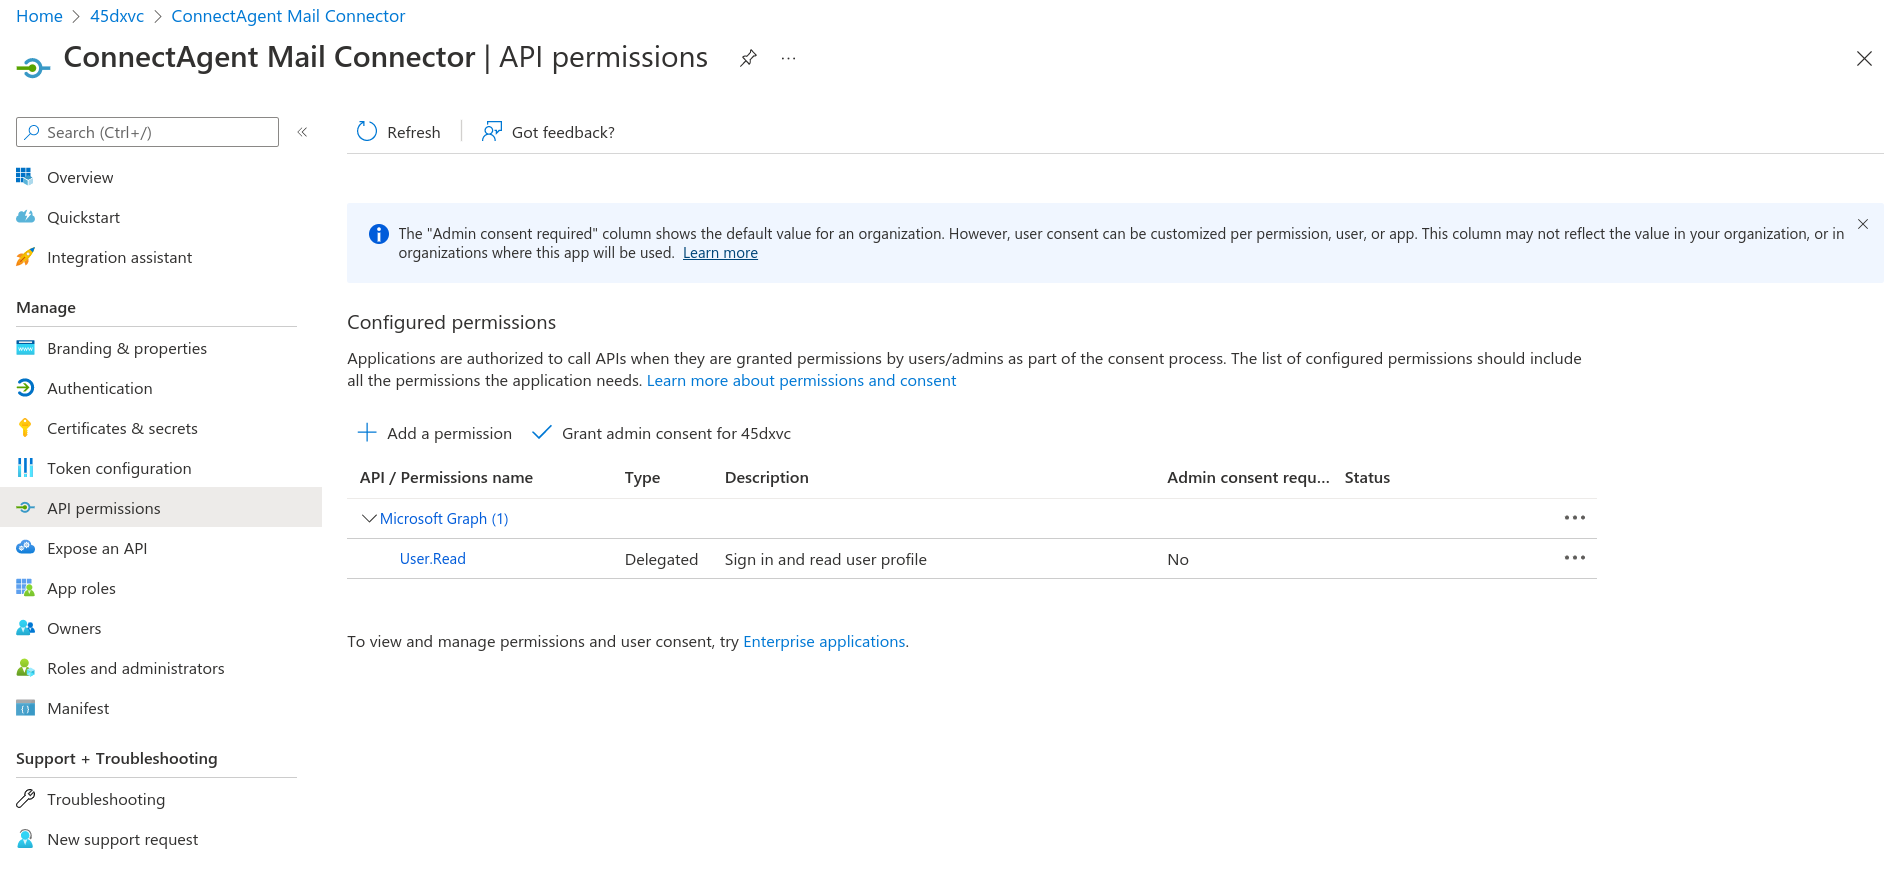1892x896 pixels.
Task: Click the Admin consent required column header
Action: [1248, 477]
